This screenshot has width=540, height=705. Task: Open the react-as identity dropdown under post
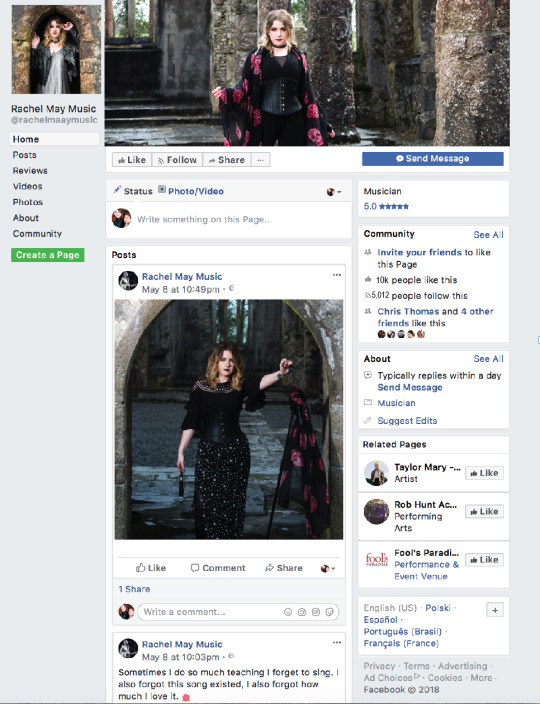328,569
